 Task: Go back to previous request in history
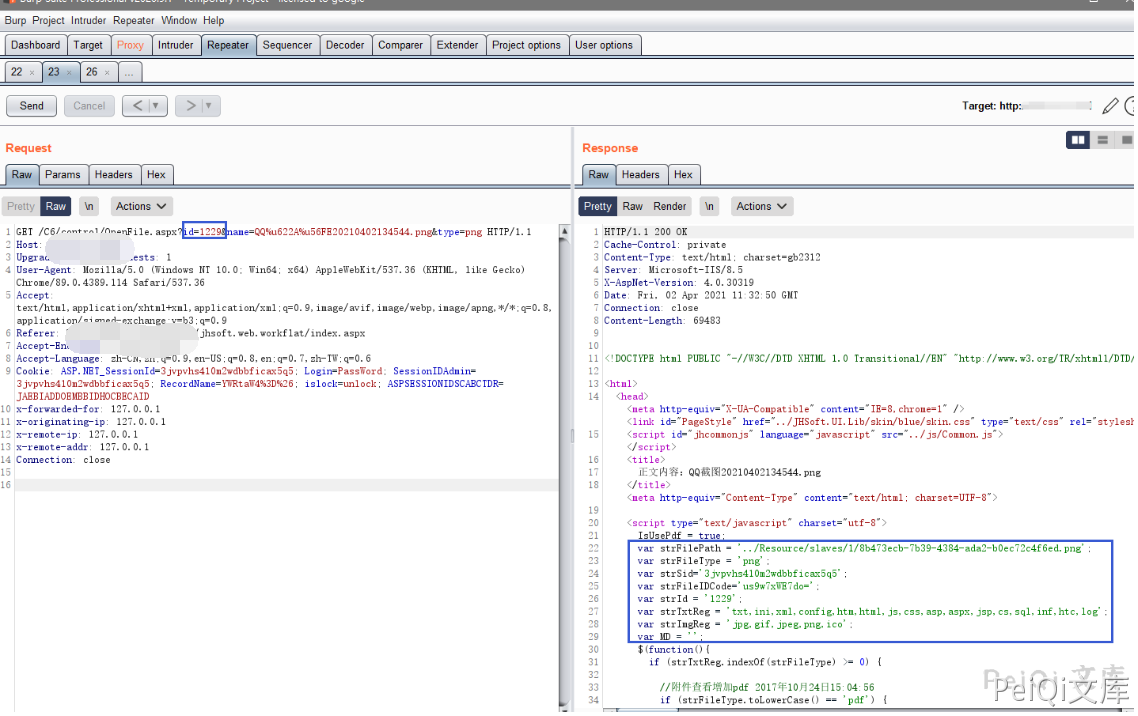(x=137, y=106)
